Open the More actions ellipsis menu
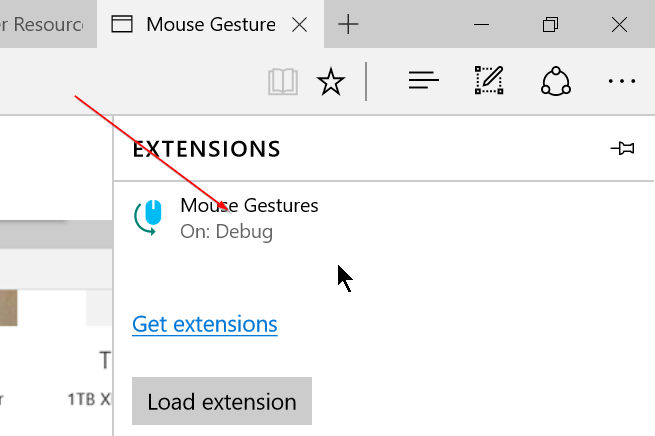The width and height of the screenshot is (655, 436). click(622, 81)
